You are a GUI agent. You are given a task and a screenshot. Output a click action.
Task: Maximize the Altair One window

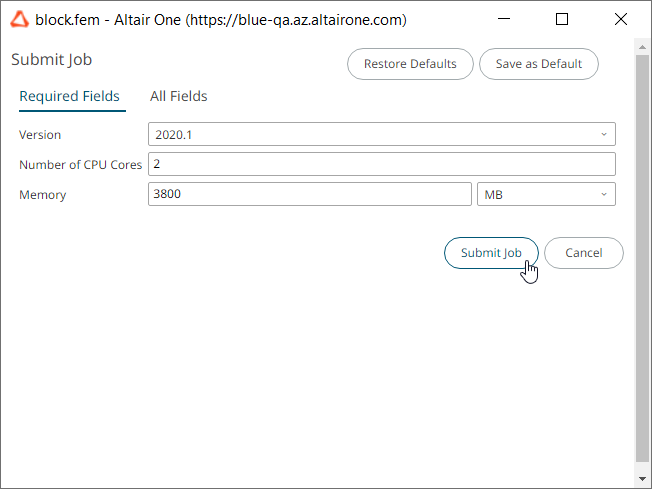click(562, 19)
